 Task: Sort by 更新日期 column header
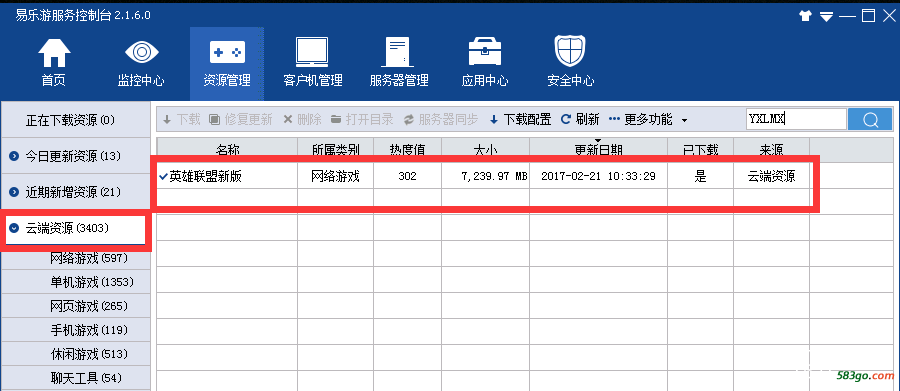point(598,149)
